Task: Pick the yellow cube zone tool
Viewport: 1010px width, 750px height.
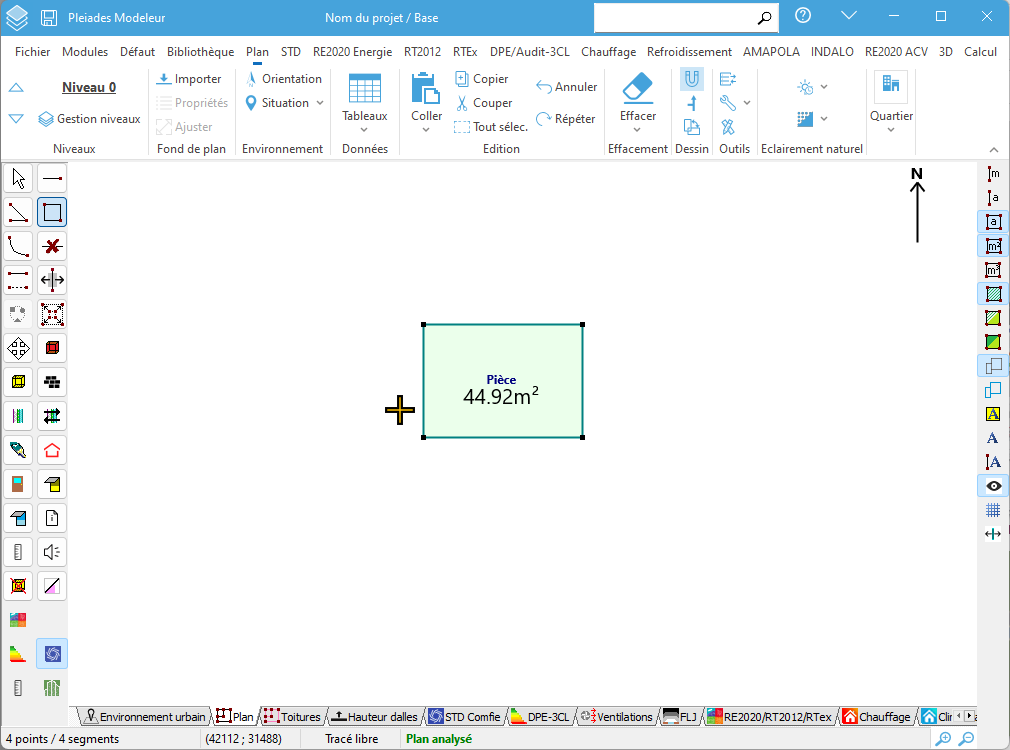Action: tap(18, 382)
